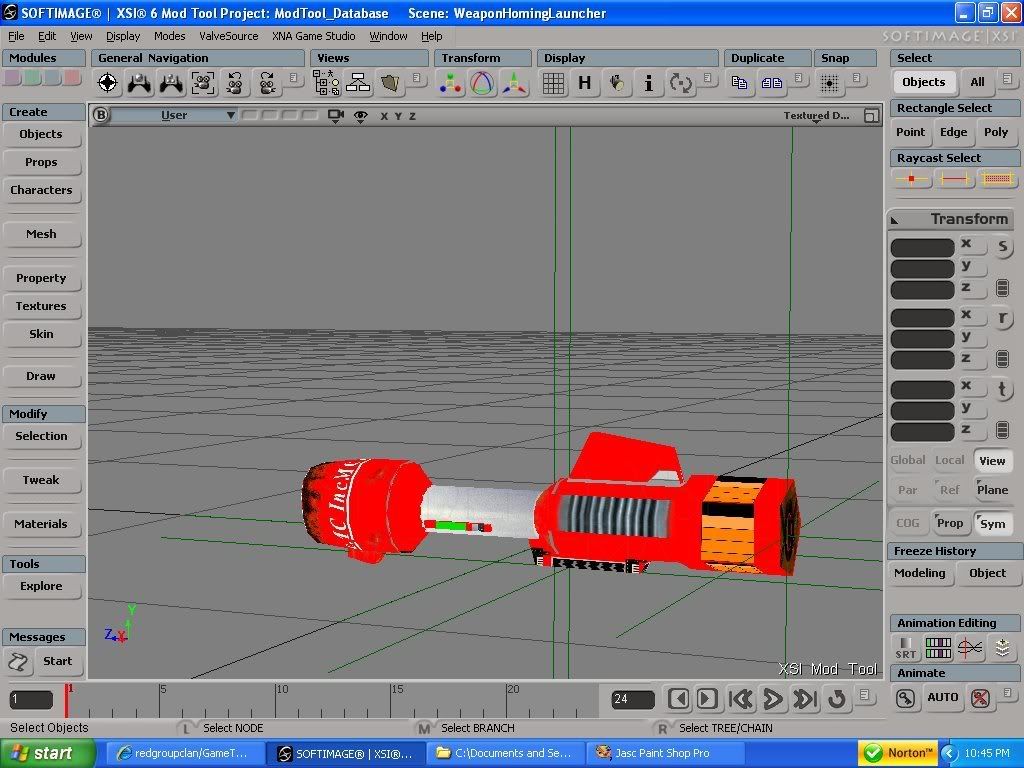Click the end frame field showing 24
The width and height of the screenshot is (1024, 768).
(632, 699)
